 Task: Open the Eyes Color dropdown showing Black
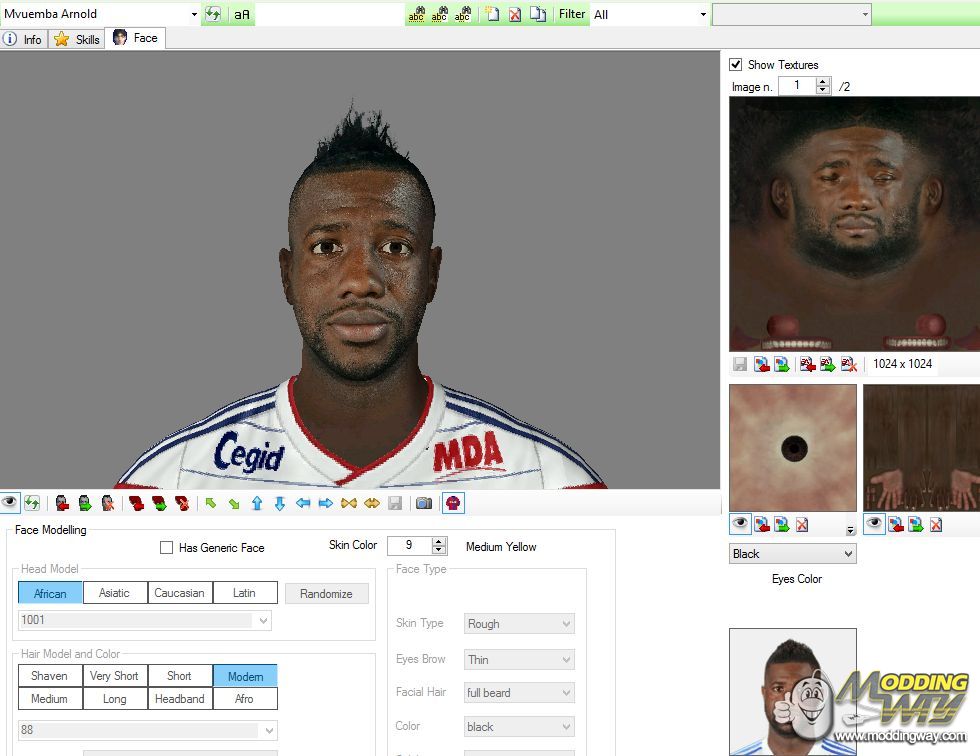[x=792, y=554]
